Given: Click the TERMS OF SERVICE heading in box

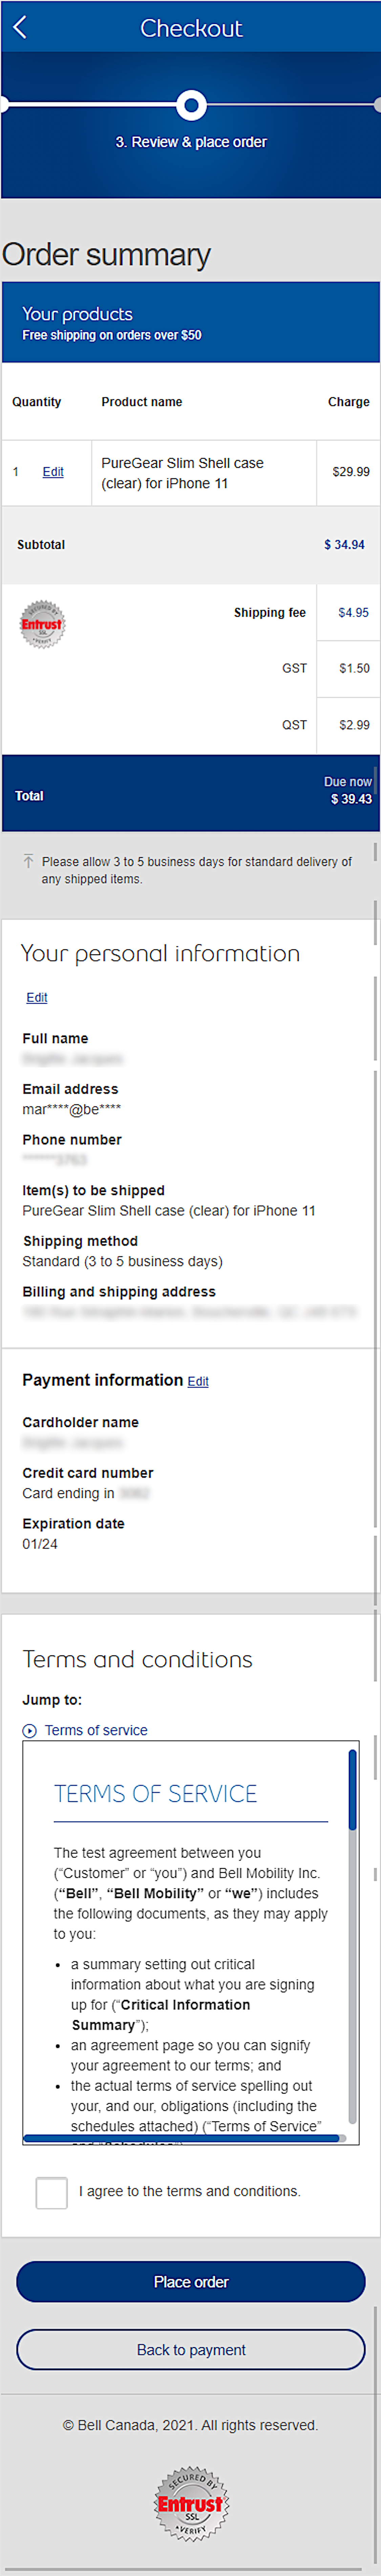Looking at the screenshot, I should pyautogui.click(x=156, y=1793).
